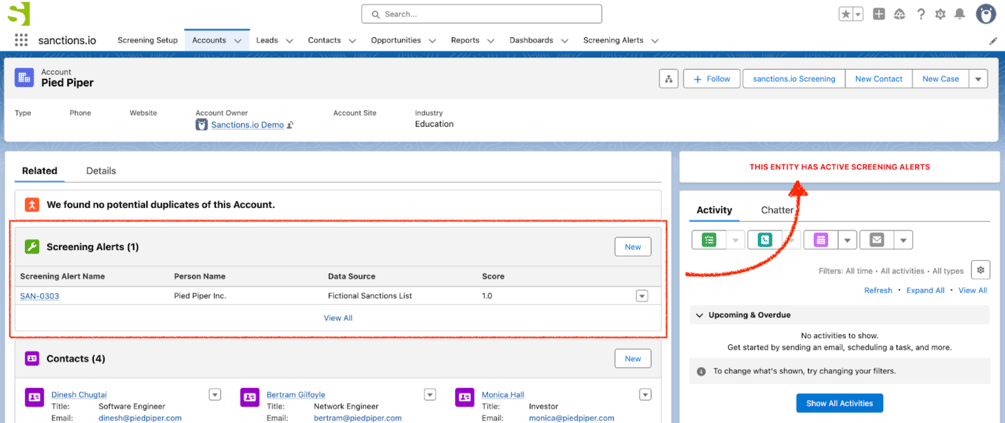Click View All under Screening Alerts

pyautogui.click(x=338, y=318)
